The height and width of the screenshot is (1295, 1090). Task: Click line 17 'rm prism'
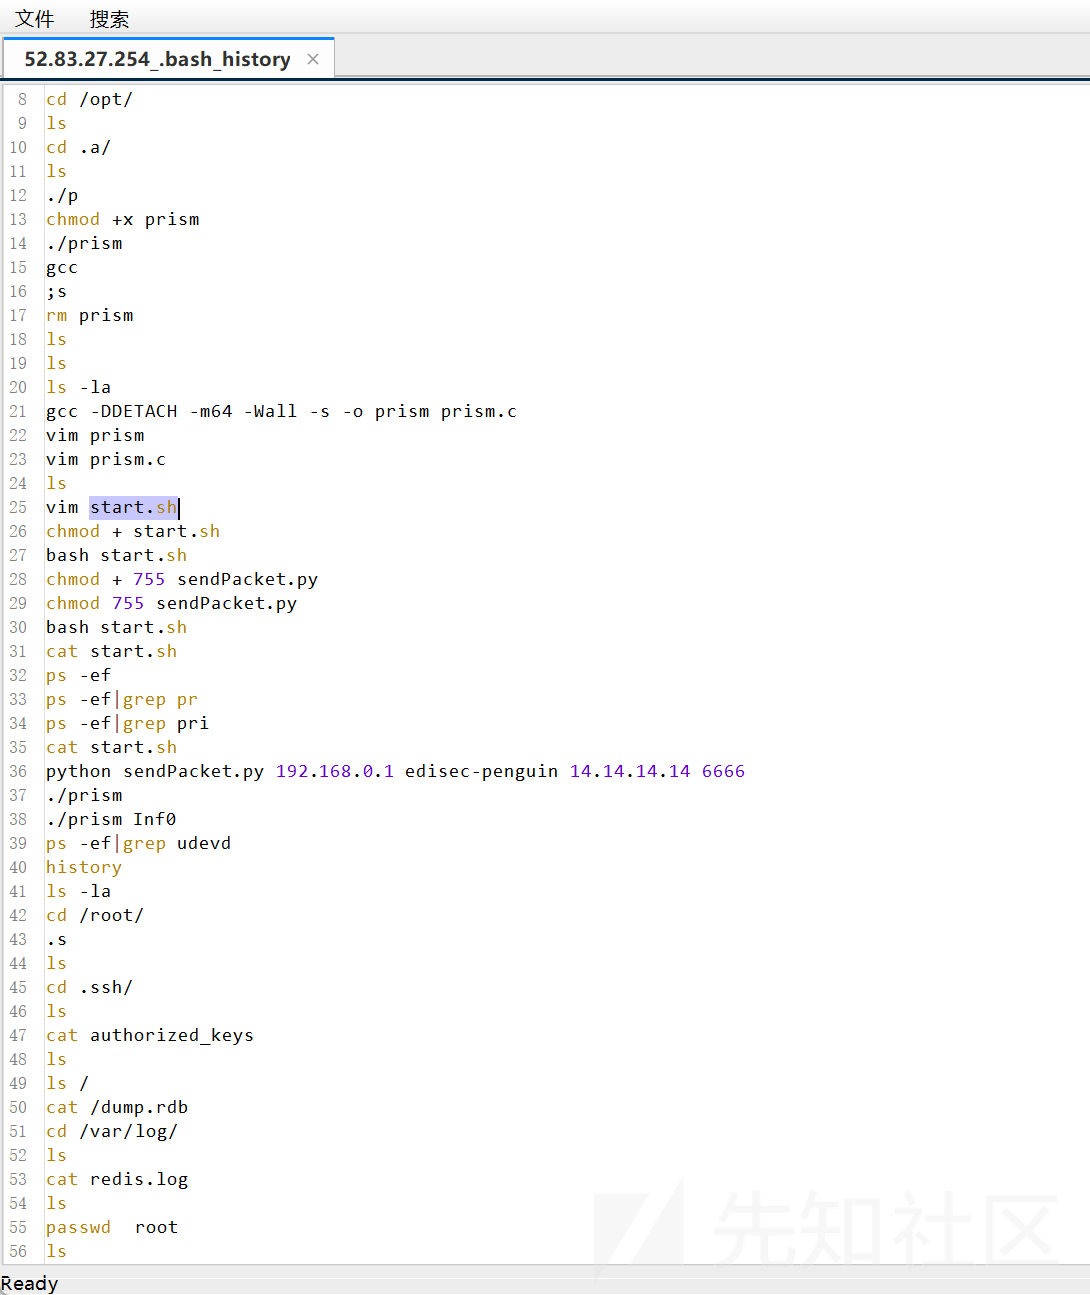(90, 315)
